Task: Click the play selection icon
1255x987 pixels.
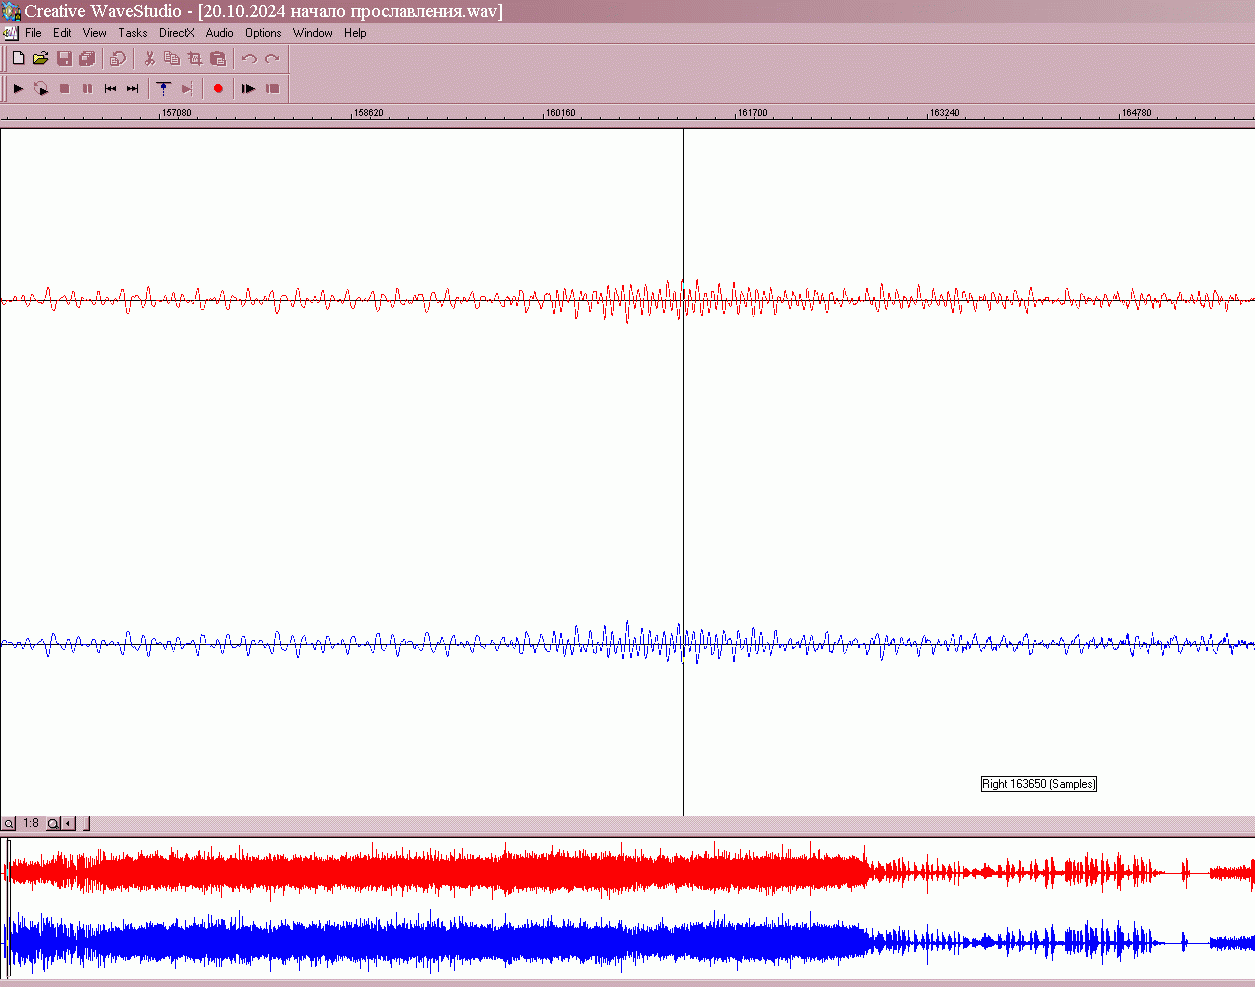Action: click(x=249, y=89)
